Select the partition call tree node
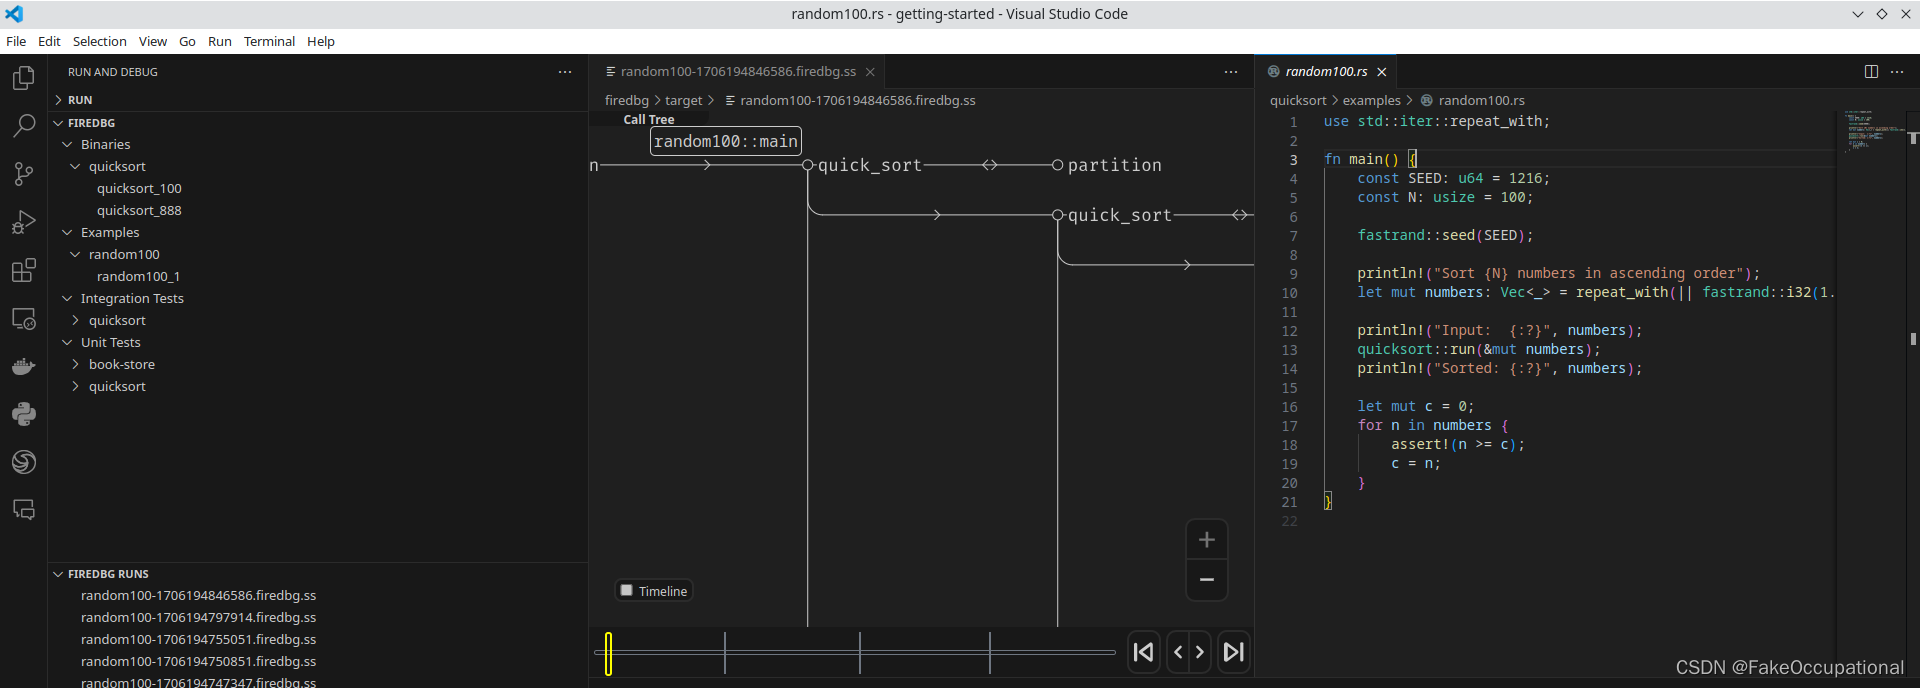 pyautogui.click(x=1114, y=165)
